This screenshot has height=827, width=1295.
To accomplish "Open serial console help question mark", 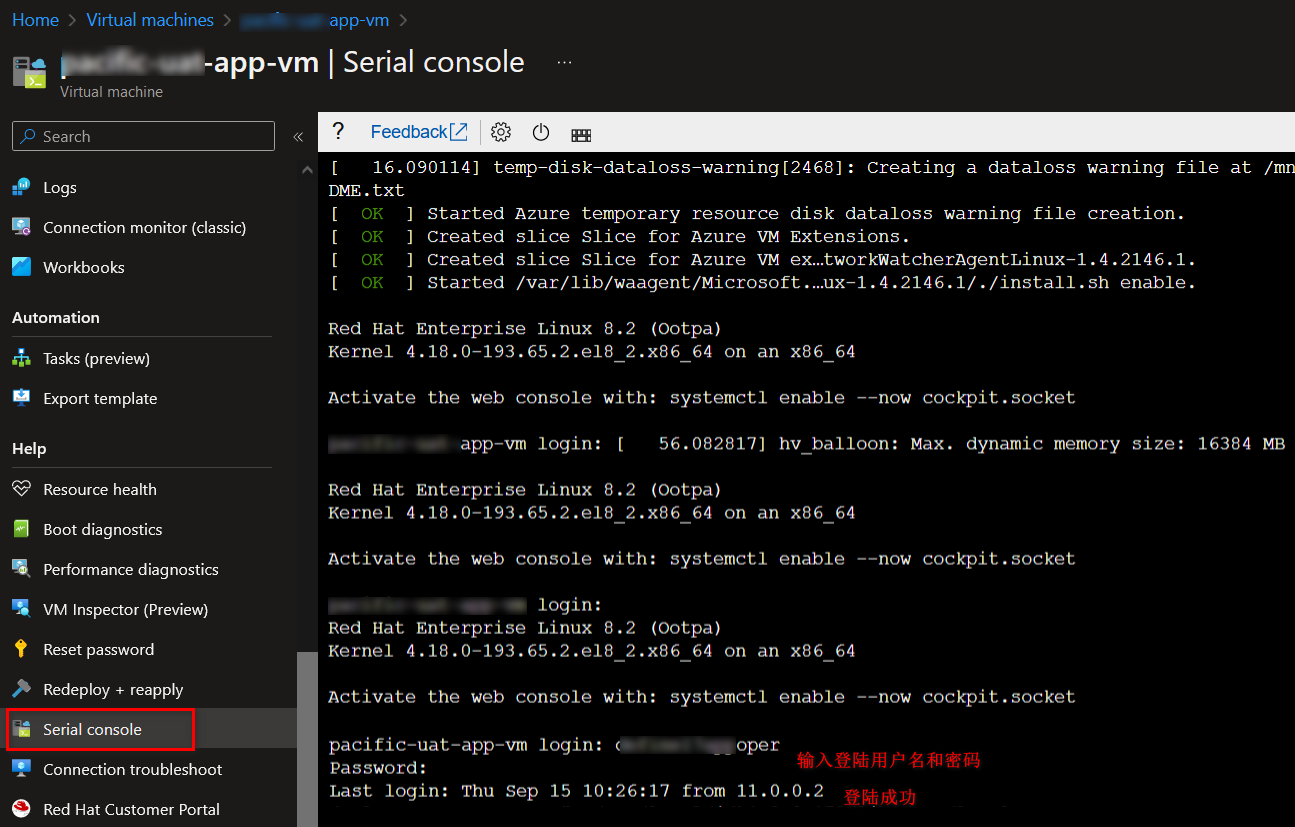I will coord(338,131).
